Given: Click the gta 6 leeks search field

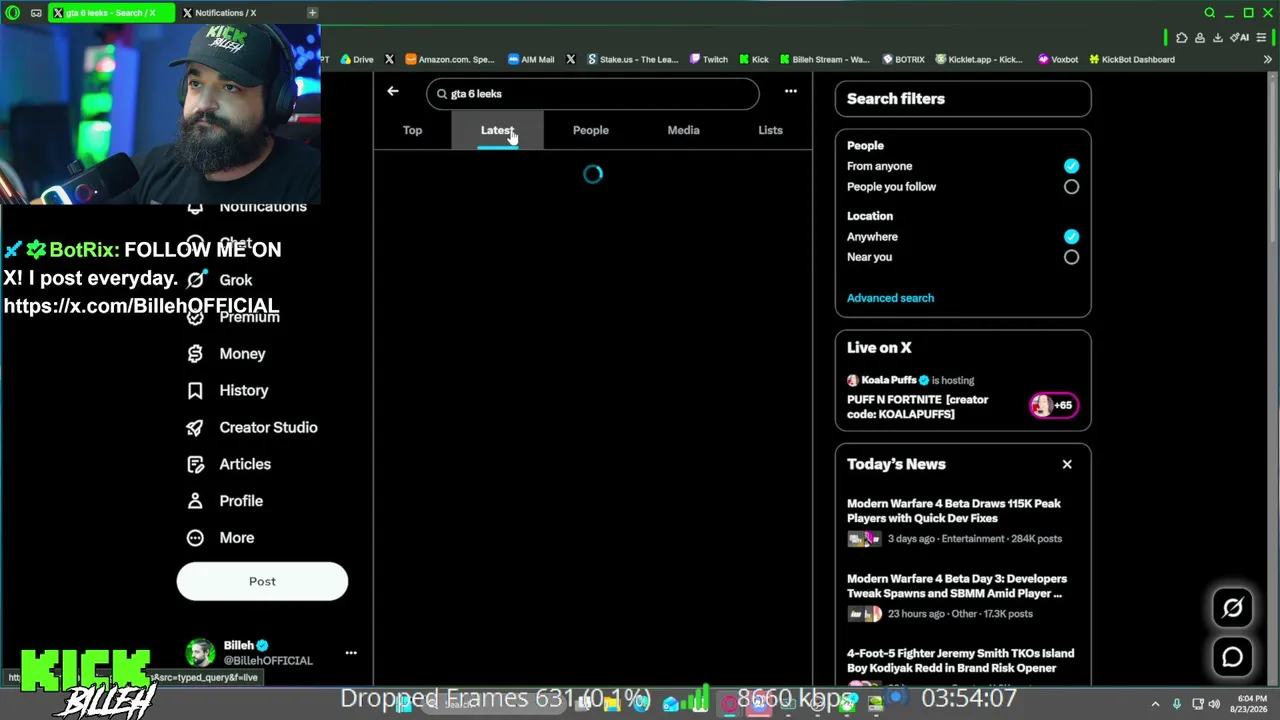Looking at the screenshot, I should click(593, 94).
